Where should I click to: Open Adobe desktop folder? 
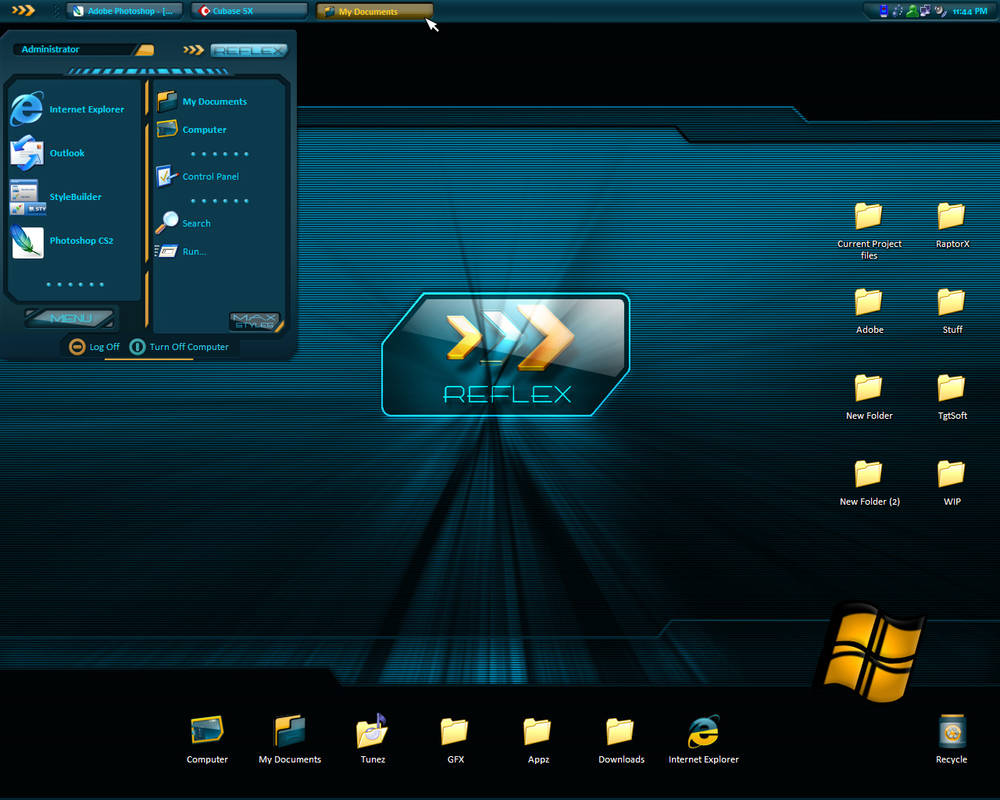click(x=869, y=311)
